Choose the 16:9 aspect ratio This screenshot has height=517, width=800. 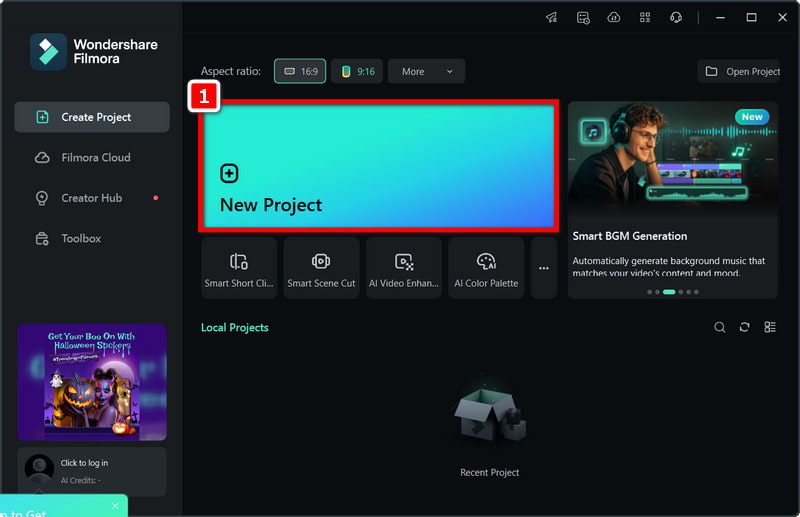[x=300, y=71]
